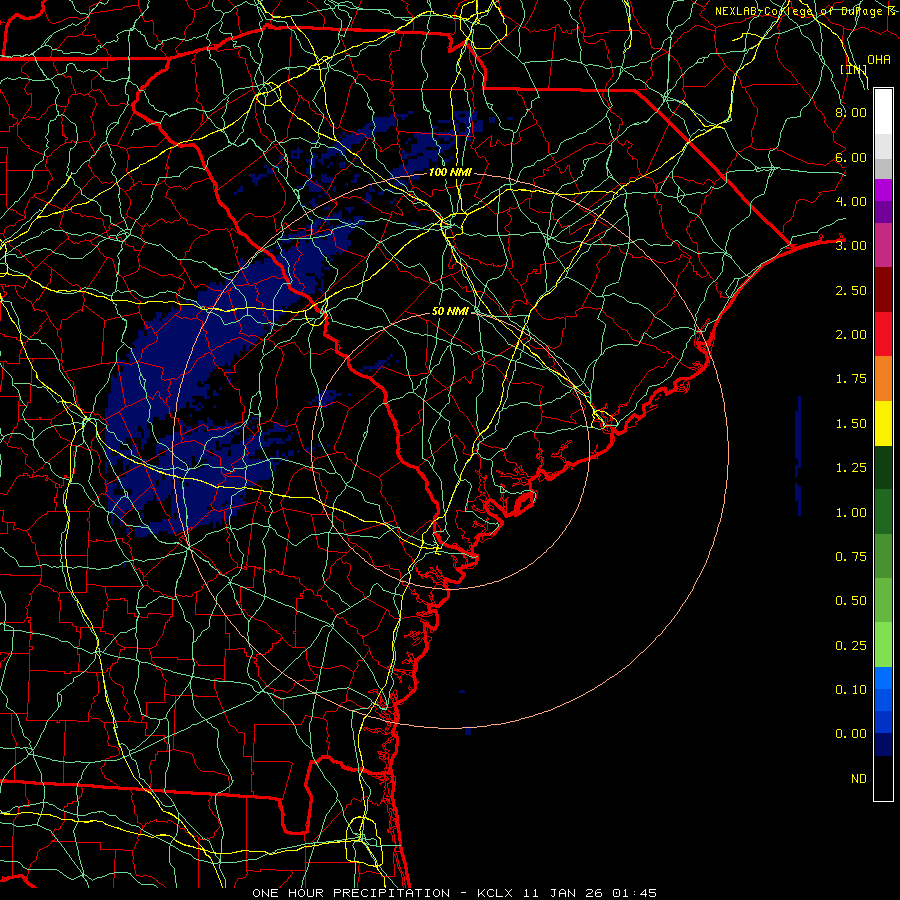Click the black ND legend swatch
This screenshot has height=900, width=900.
tap(883, 778)
